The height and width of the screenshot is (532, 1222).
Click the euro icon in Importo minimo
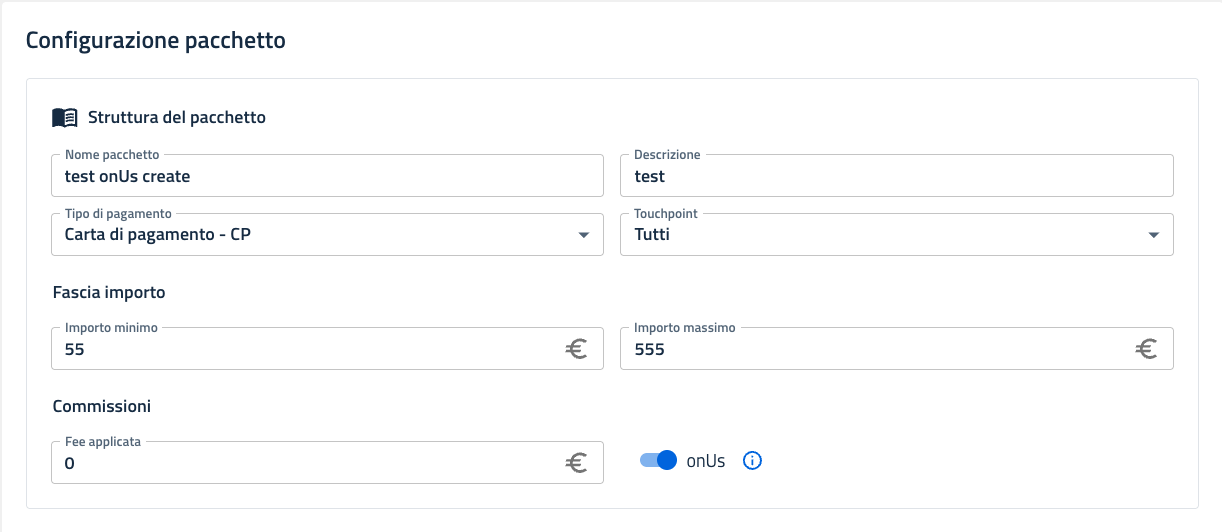click(x=576, y=349)
